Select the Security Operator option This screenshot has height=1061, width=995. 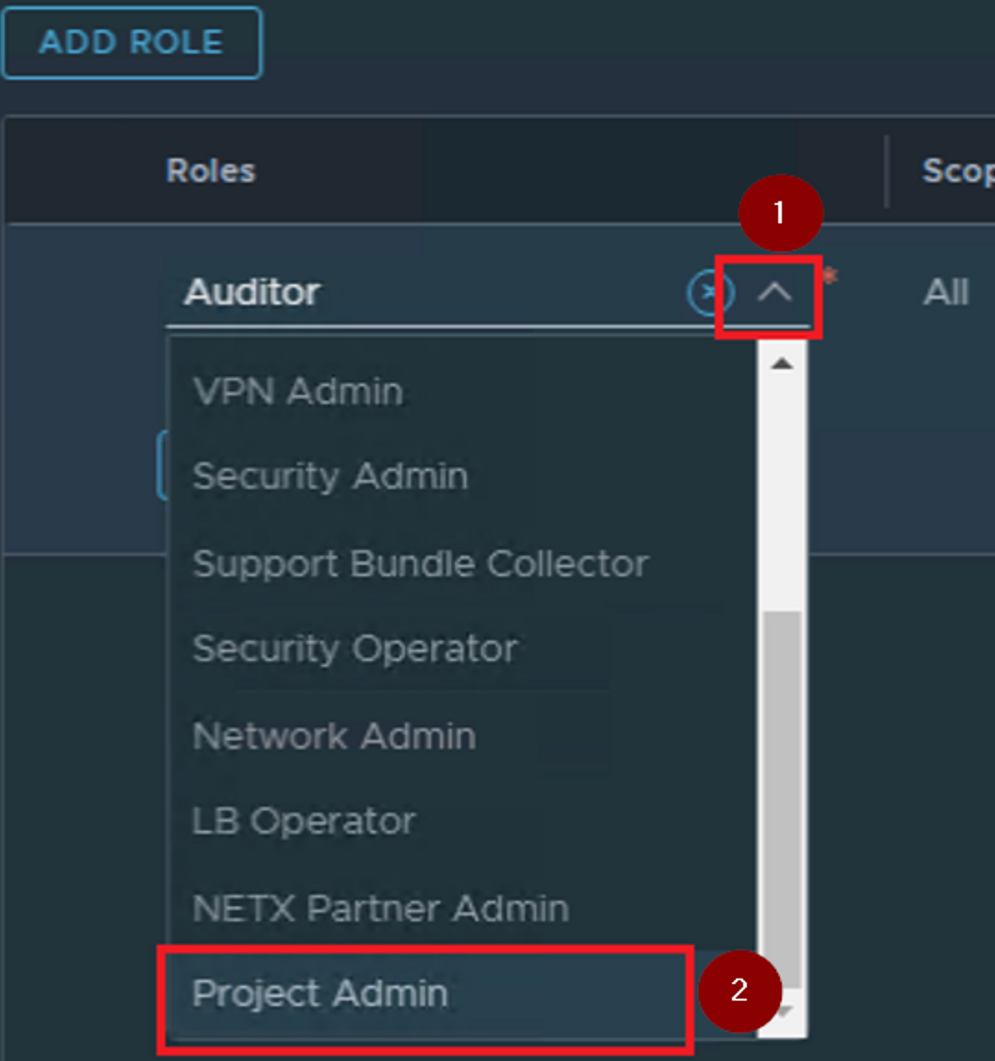tap(355, 649)
